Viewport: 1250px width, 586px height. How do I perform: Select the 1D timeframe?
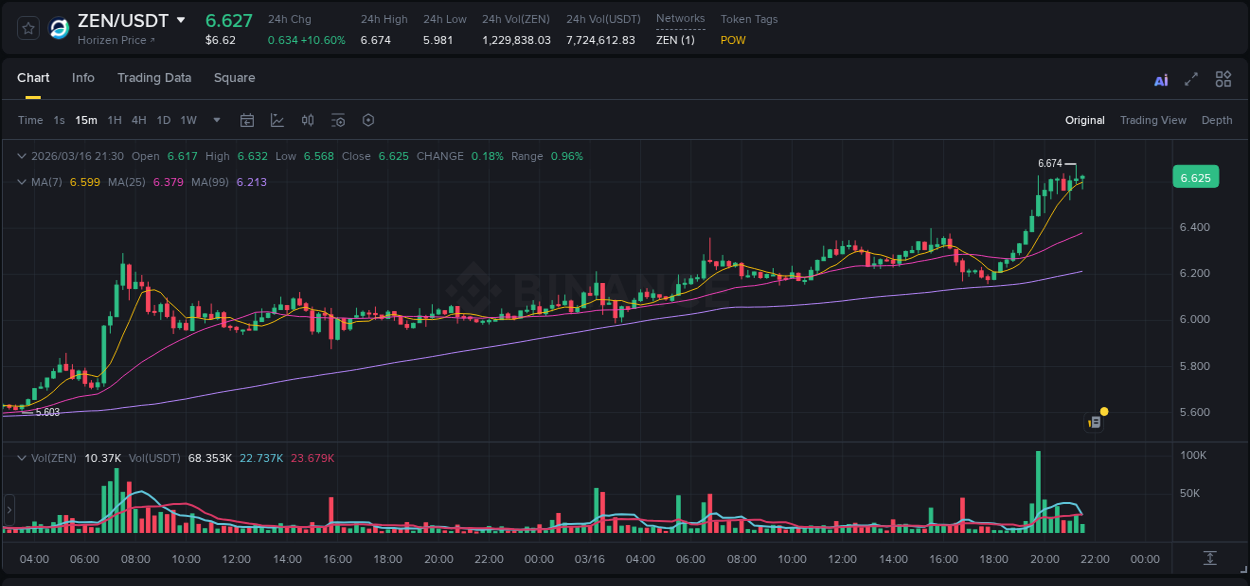[x=162, y=120]
